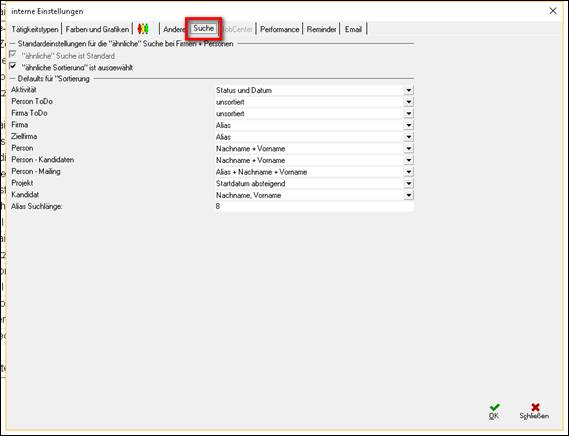This screenshot has height=436, width=569.
Task: Switch to the Performance tab
Action: pyautogui.click(x=279, y=29)
